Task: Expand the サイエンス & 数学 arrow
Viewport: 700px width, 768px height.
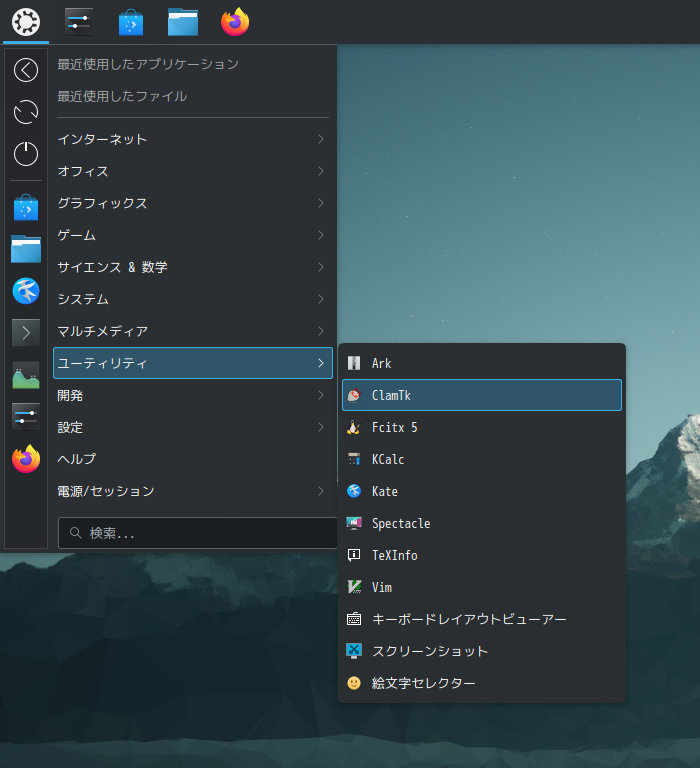Action: (321, 267)
